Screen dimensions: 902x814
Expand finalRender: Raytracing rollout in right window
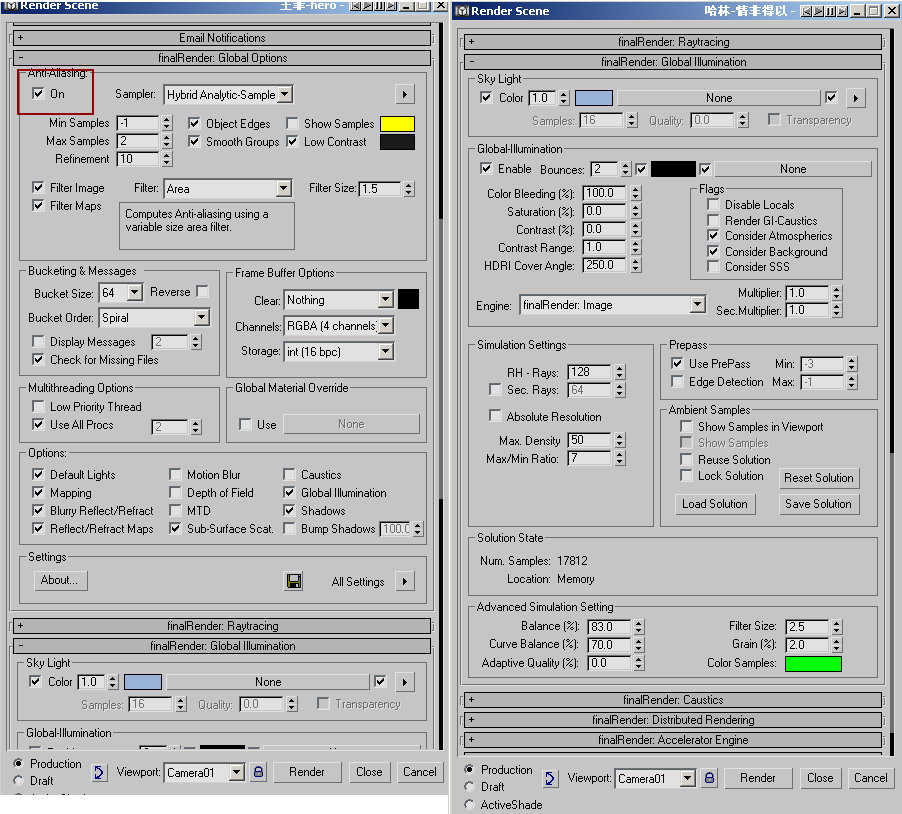(673, 42)
